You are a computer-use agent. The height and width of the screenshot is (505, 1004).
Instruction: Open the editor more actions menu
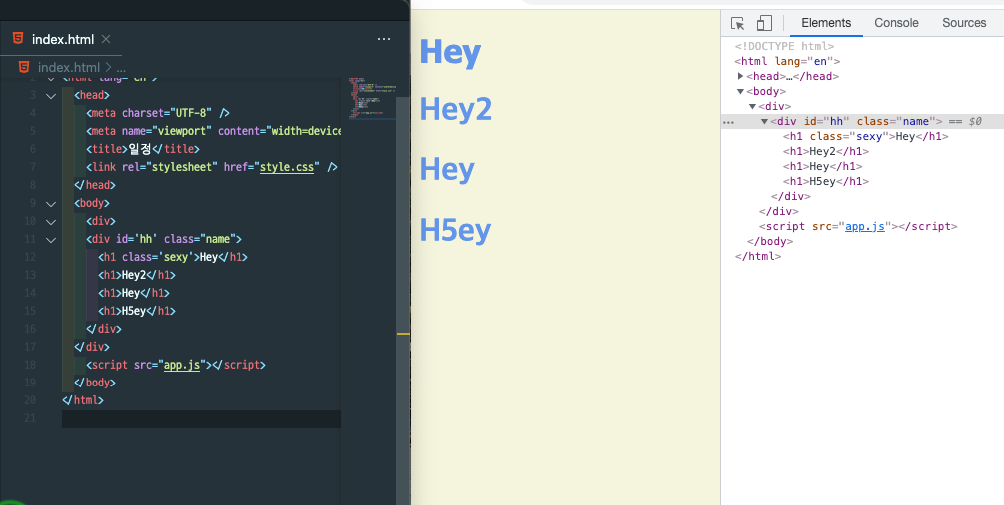click(x=384, y=39)
